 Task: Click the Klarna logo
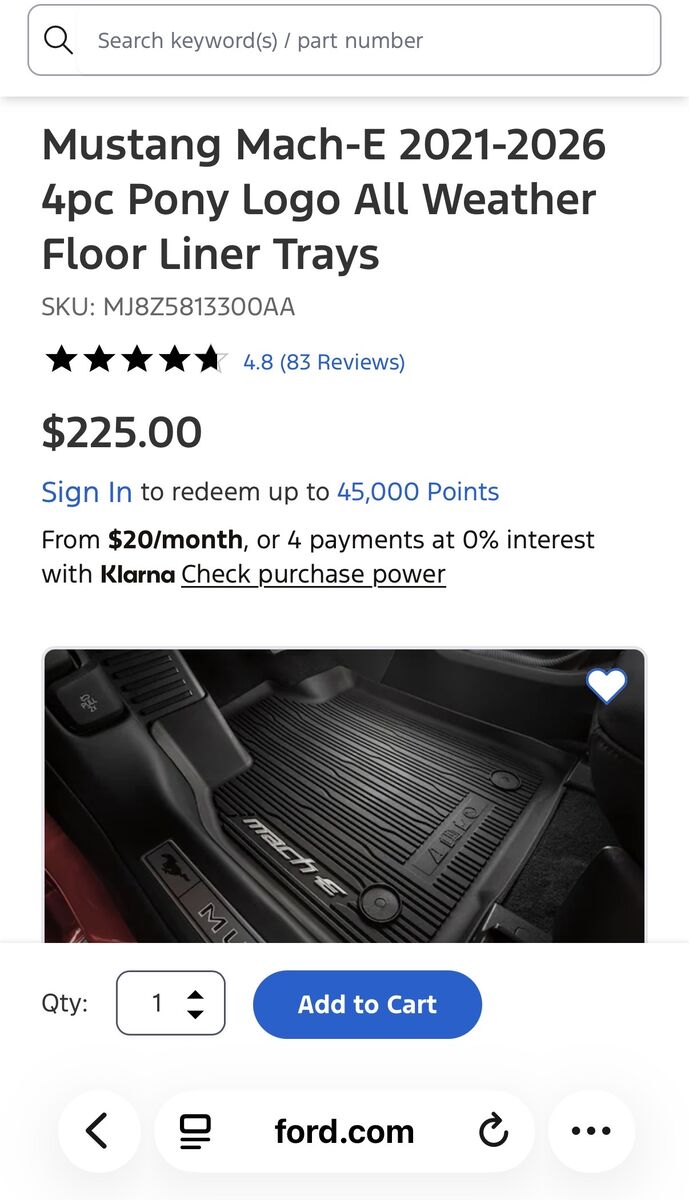point(137,574)
